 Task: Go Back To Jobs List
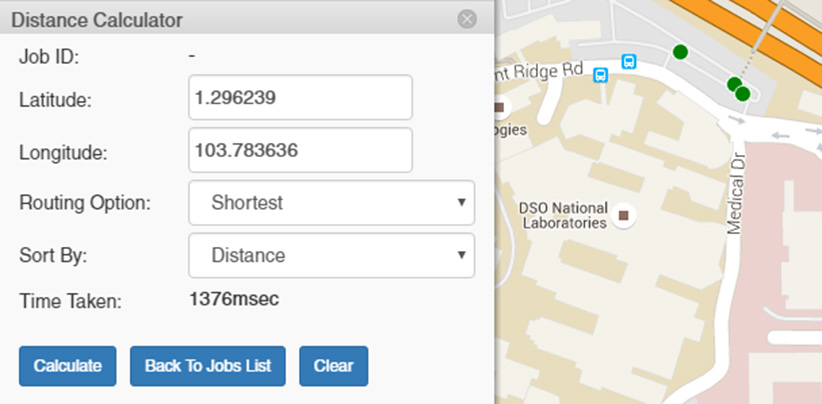coord(208,366)
